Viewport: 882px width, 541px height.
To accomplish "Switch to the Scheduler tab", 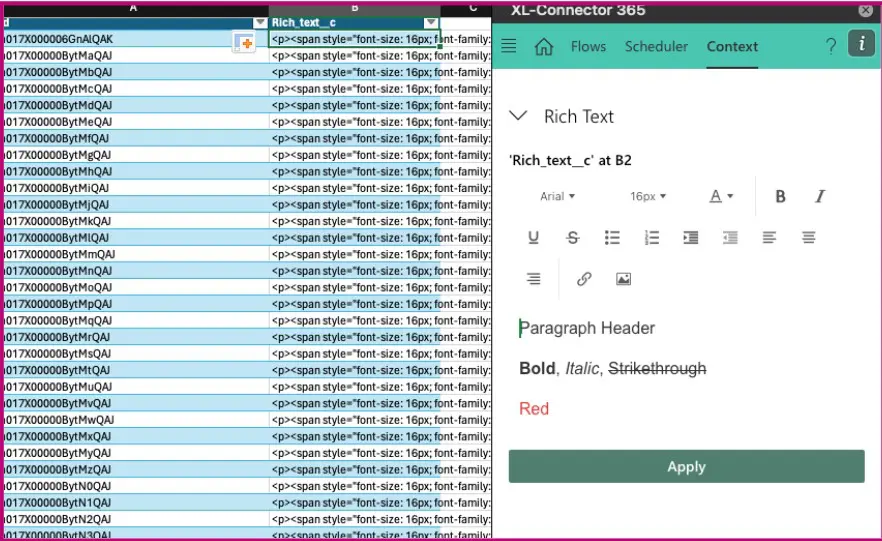I will pos(656,47).
